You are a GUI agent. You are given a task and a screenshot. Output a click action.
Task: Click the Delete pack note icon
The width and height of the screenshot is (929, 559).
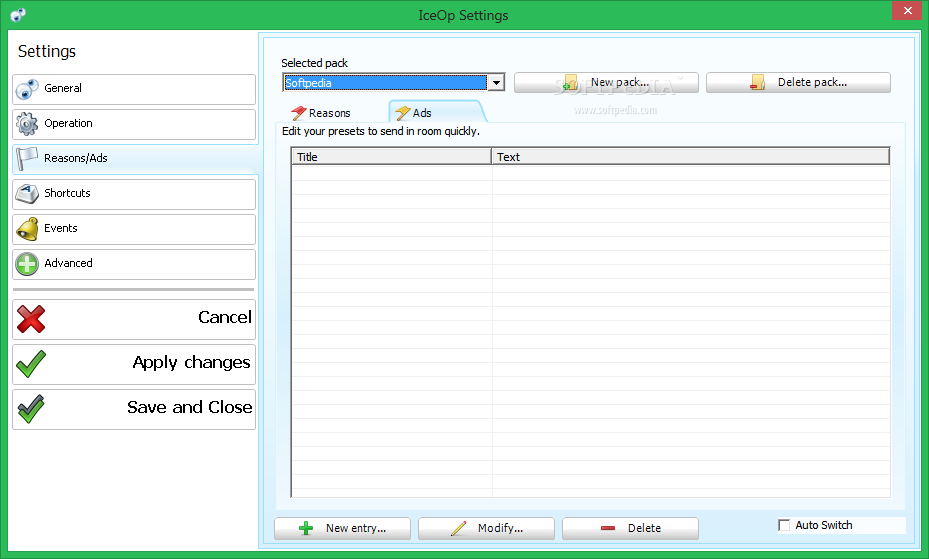pyautogui.click(x=757, y=82)
